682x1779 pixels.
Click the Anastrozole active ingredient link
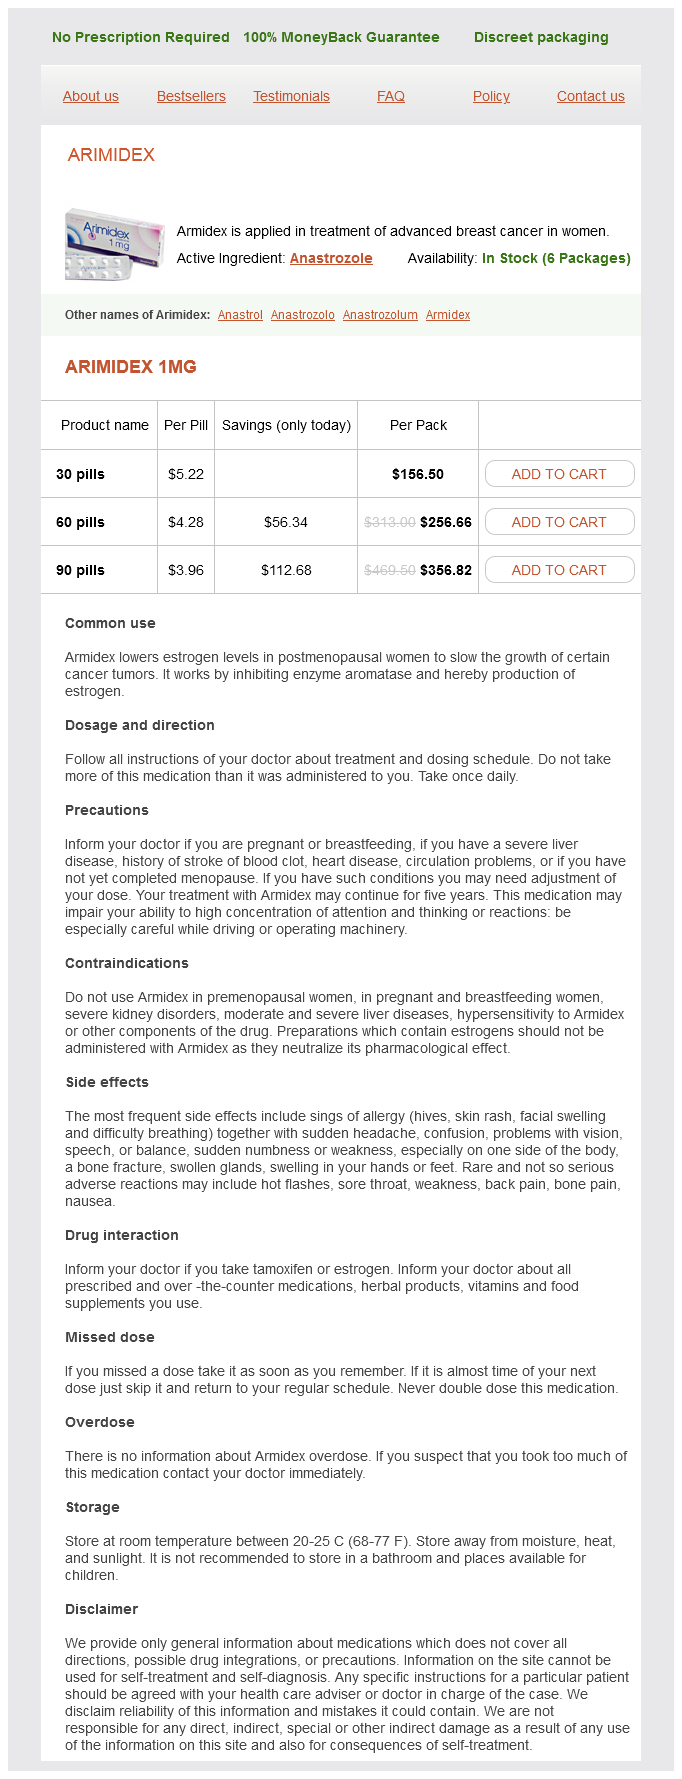tap(331, 258)
